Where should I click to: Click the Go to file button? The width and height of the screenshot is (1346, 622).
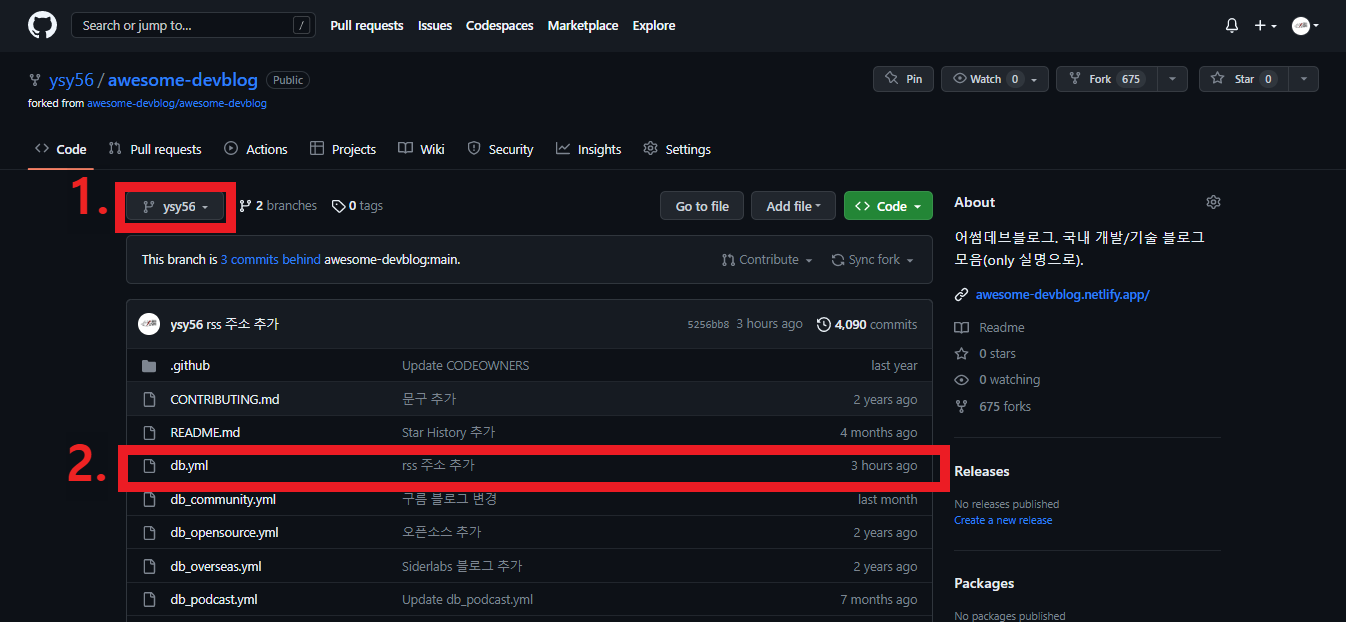(702, 206)
